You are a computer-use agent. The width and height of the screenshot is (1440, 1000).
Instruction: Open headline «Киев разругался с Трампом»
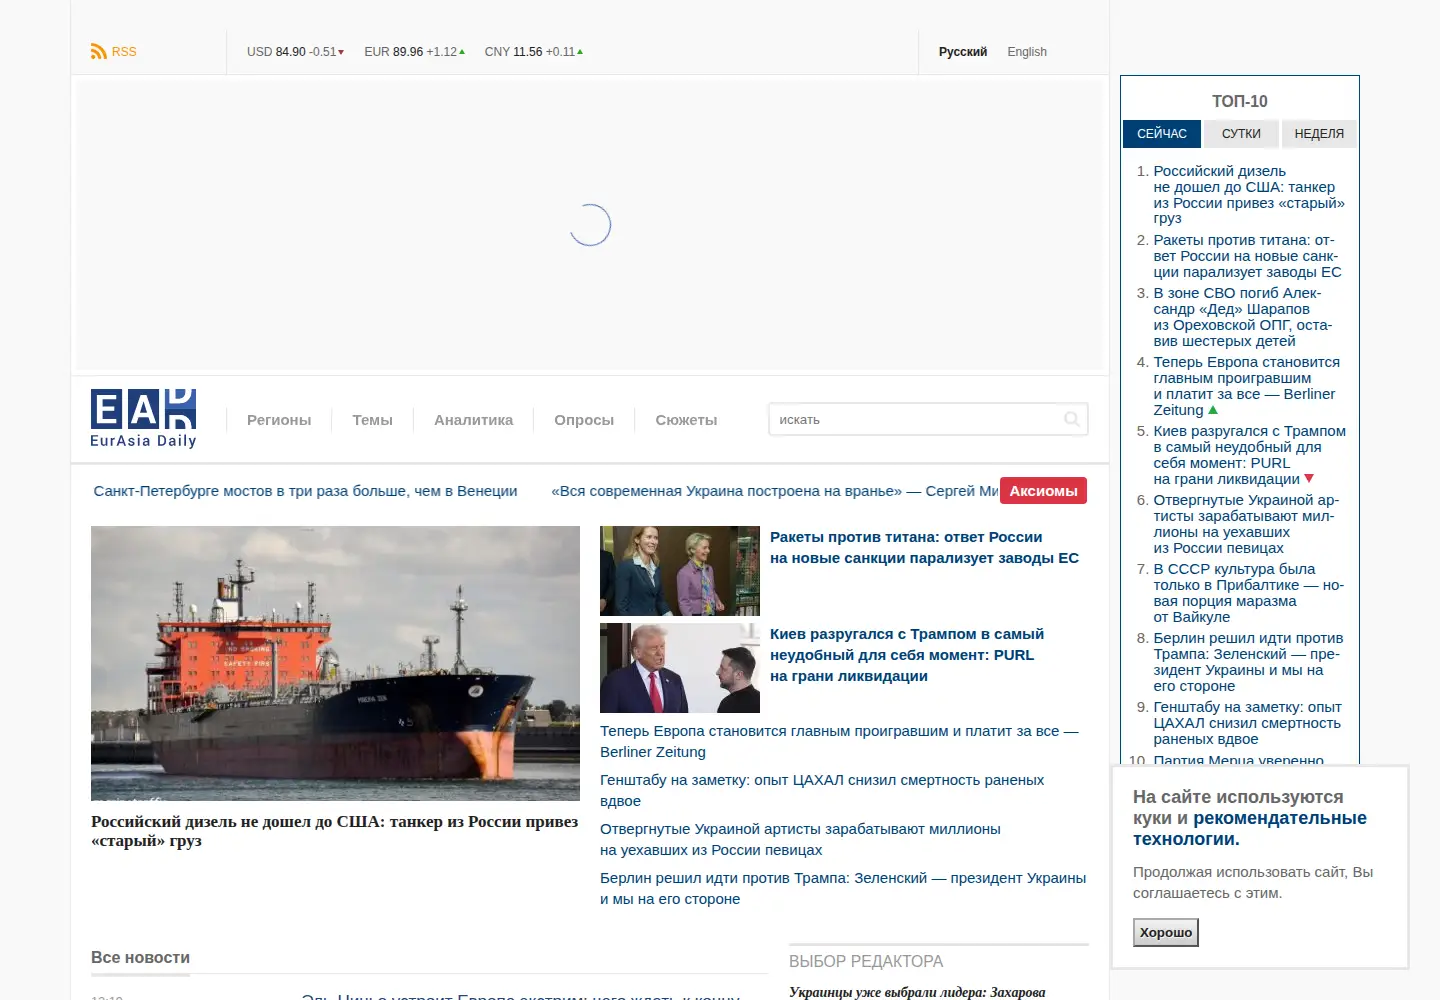(x=907, y=655)
